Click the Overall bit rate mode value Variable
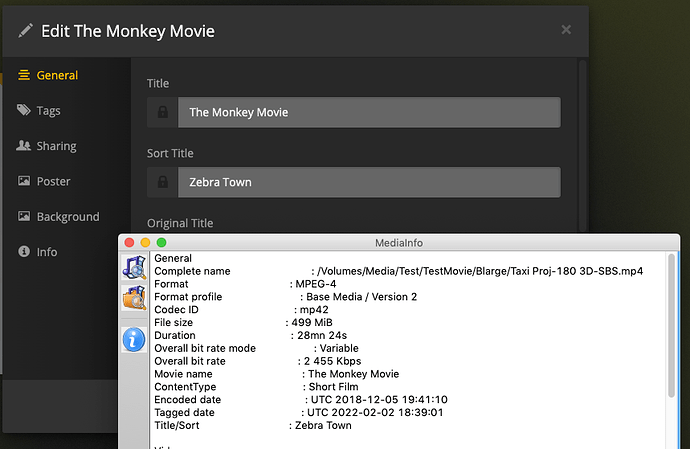 [x=339, y=348]
